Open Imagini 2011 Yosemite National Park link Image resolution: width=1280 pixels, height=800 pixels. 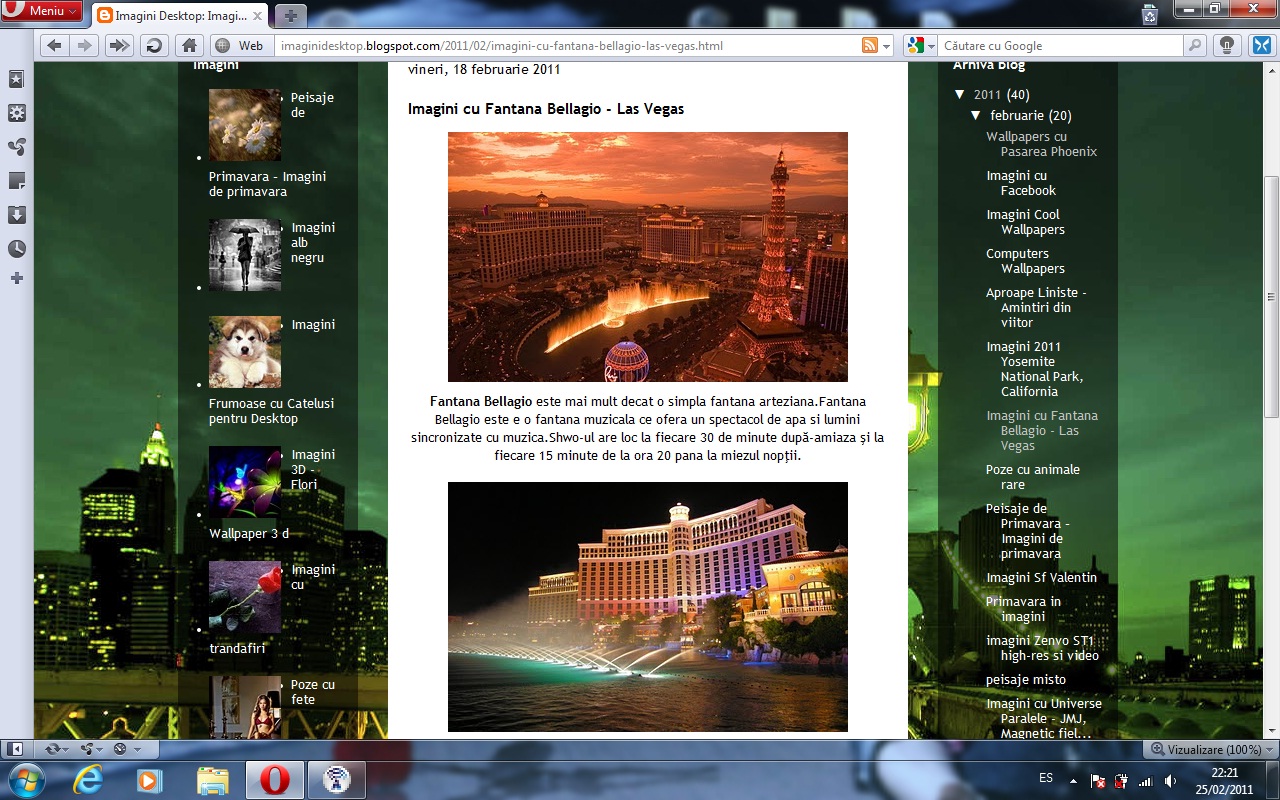(x=1035, y=369)
